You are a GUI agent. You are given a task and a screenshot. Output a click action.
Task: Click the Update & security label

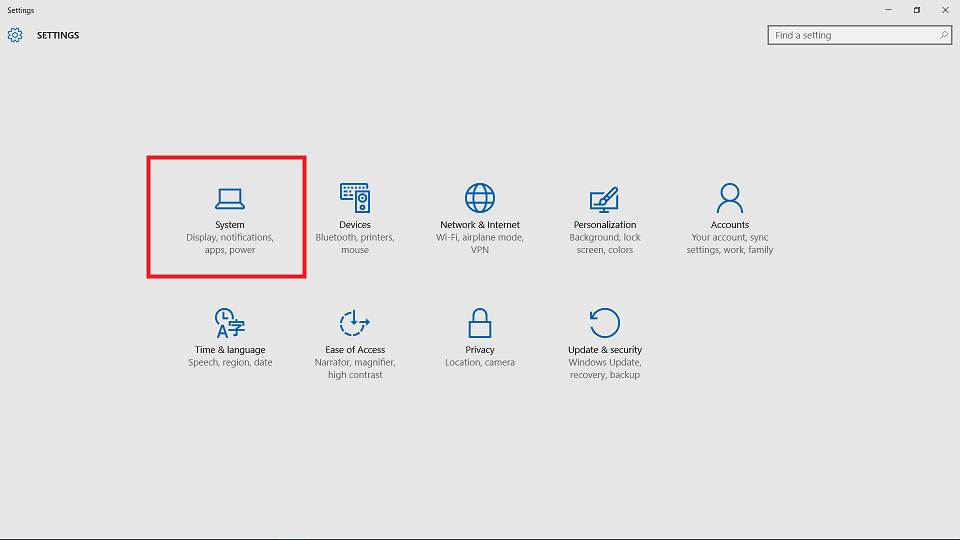604,350
